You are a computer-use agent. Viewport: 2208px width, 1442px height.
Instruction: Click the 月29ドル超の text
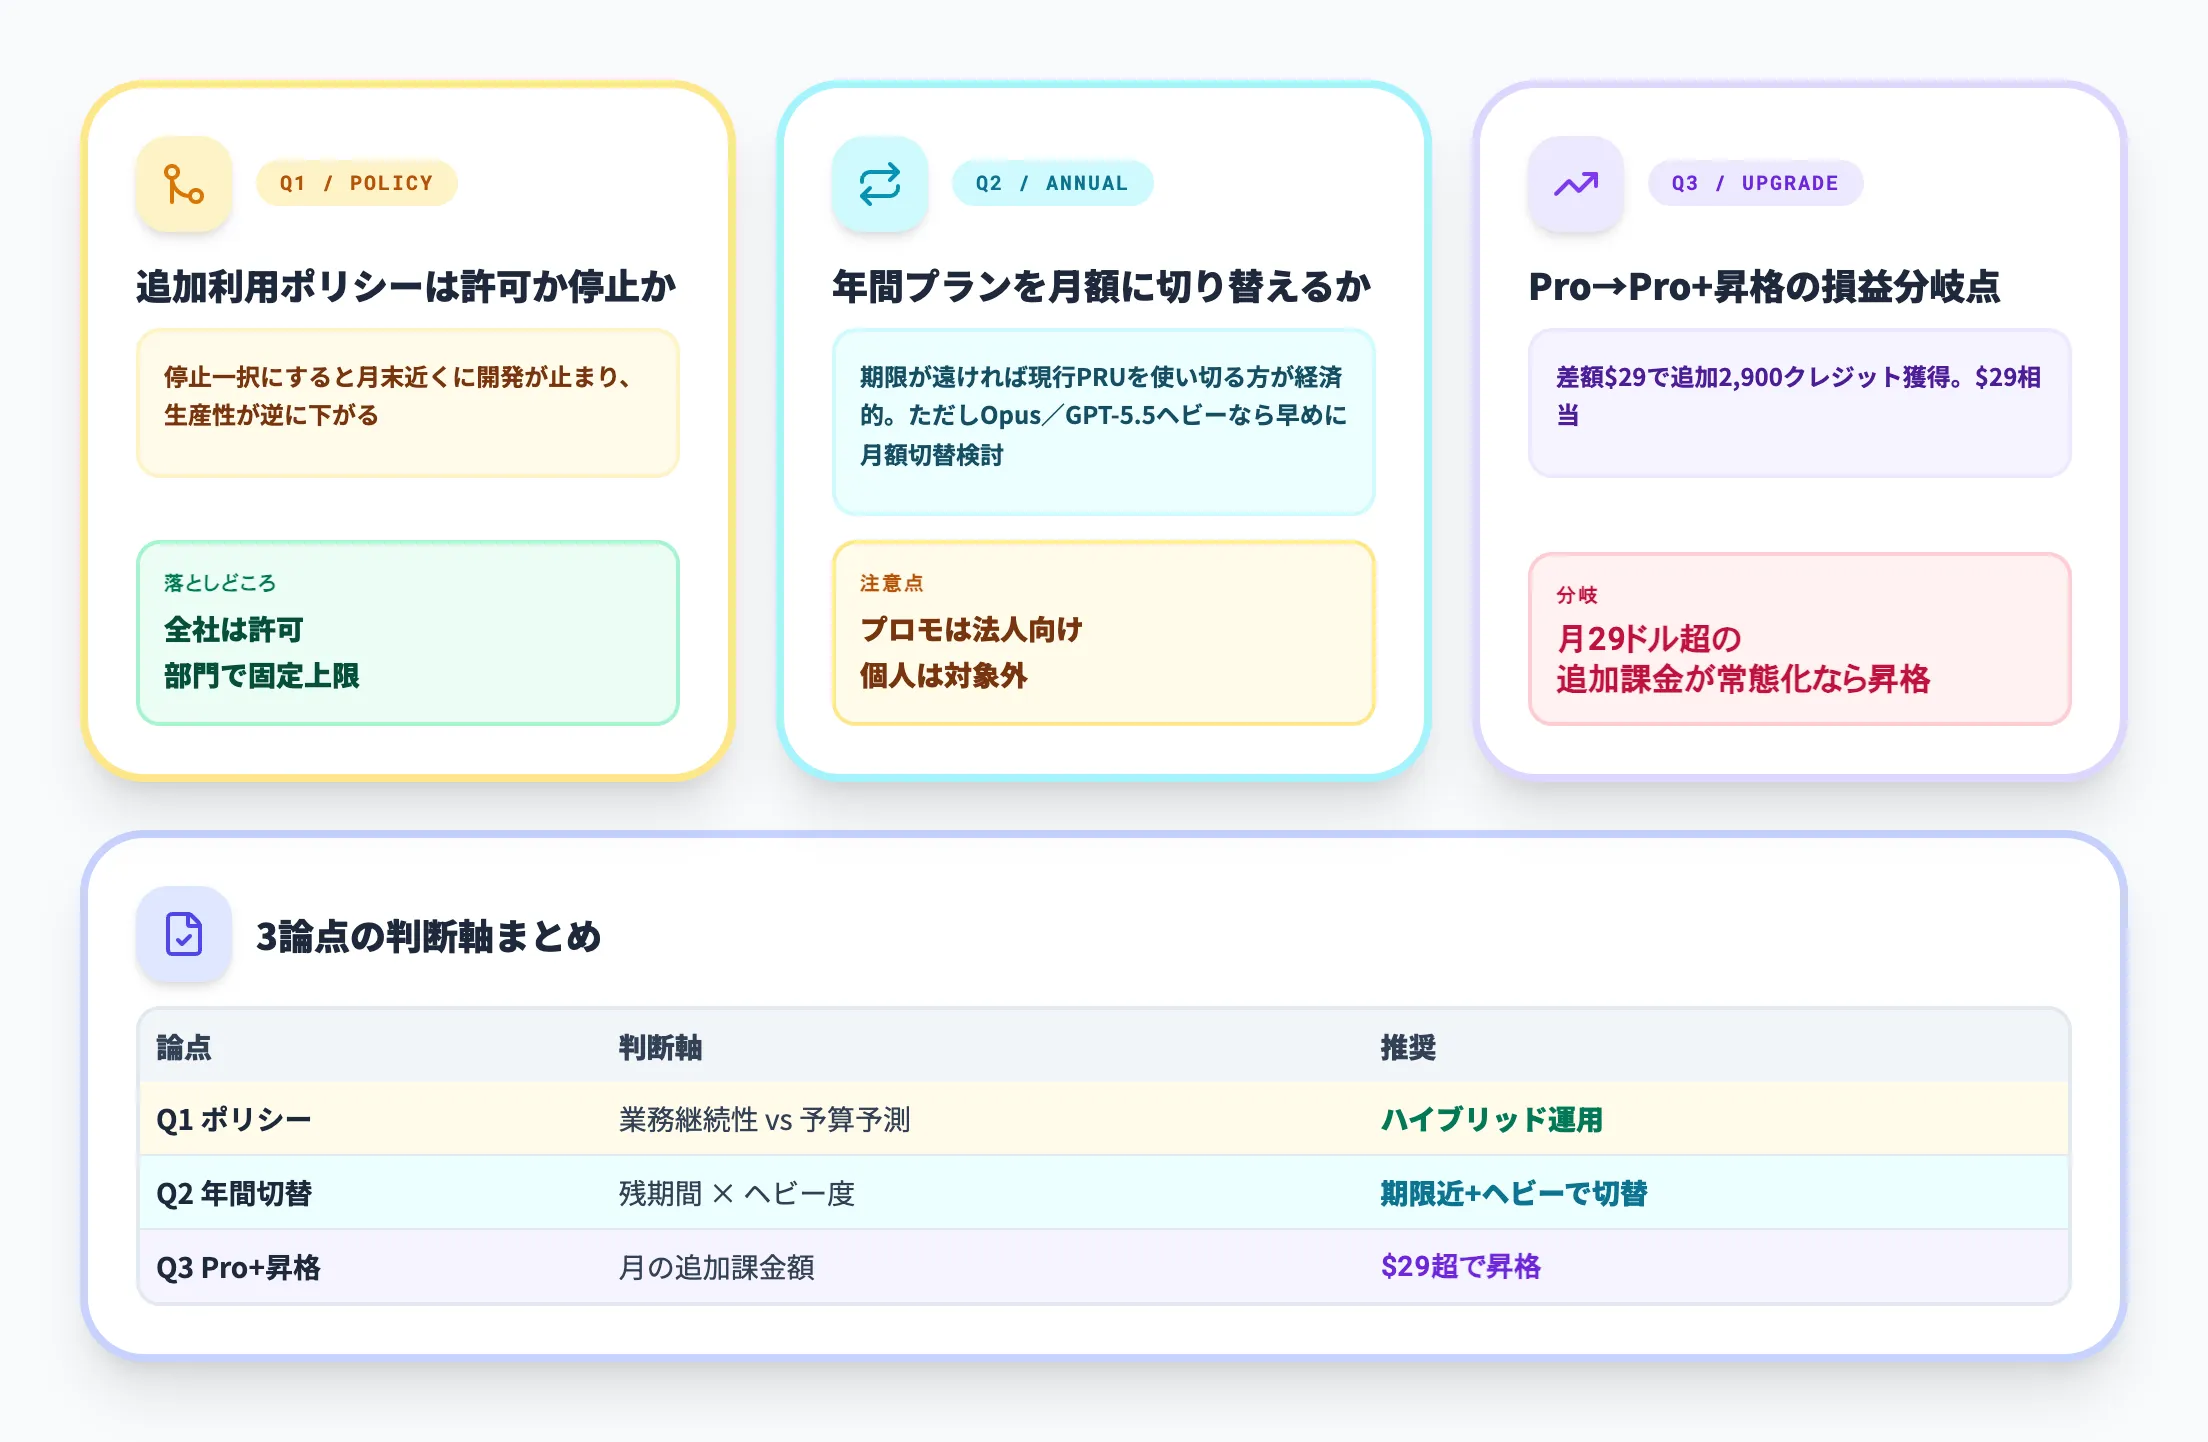[x=1649, y=639]
